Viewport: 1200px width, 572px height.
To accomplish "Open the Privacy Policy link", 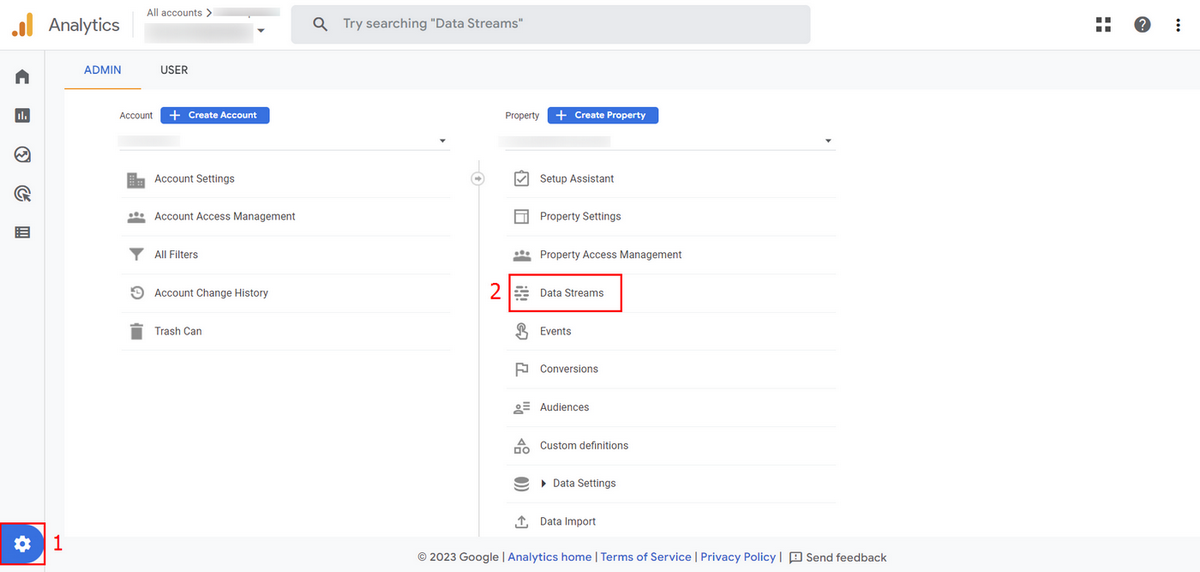I will [738, 557].
